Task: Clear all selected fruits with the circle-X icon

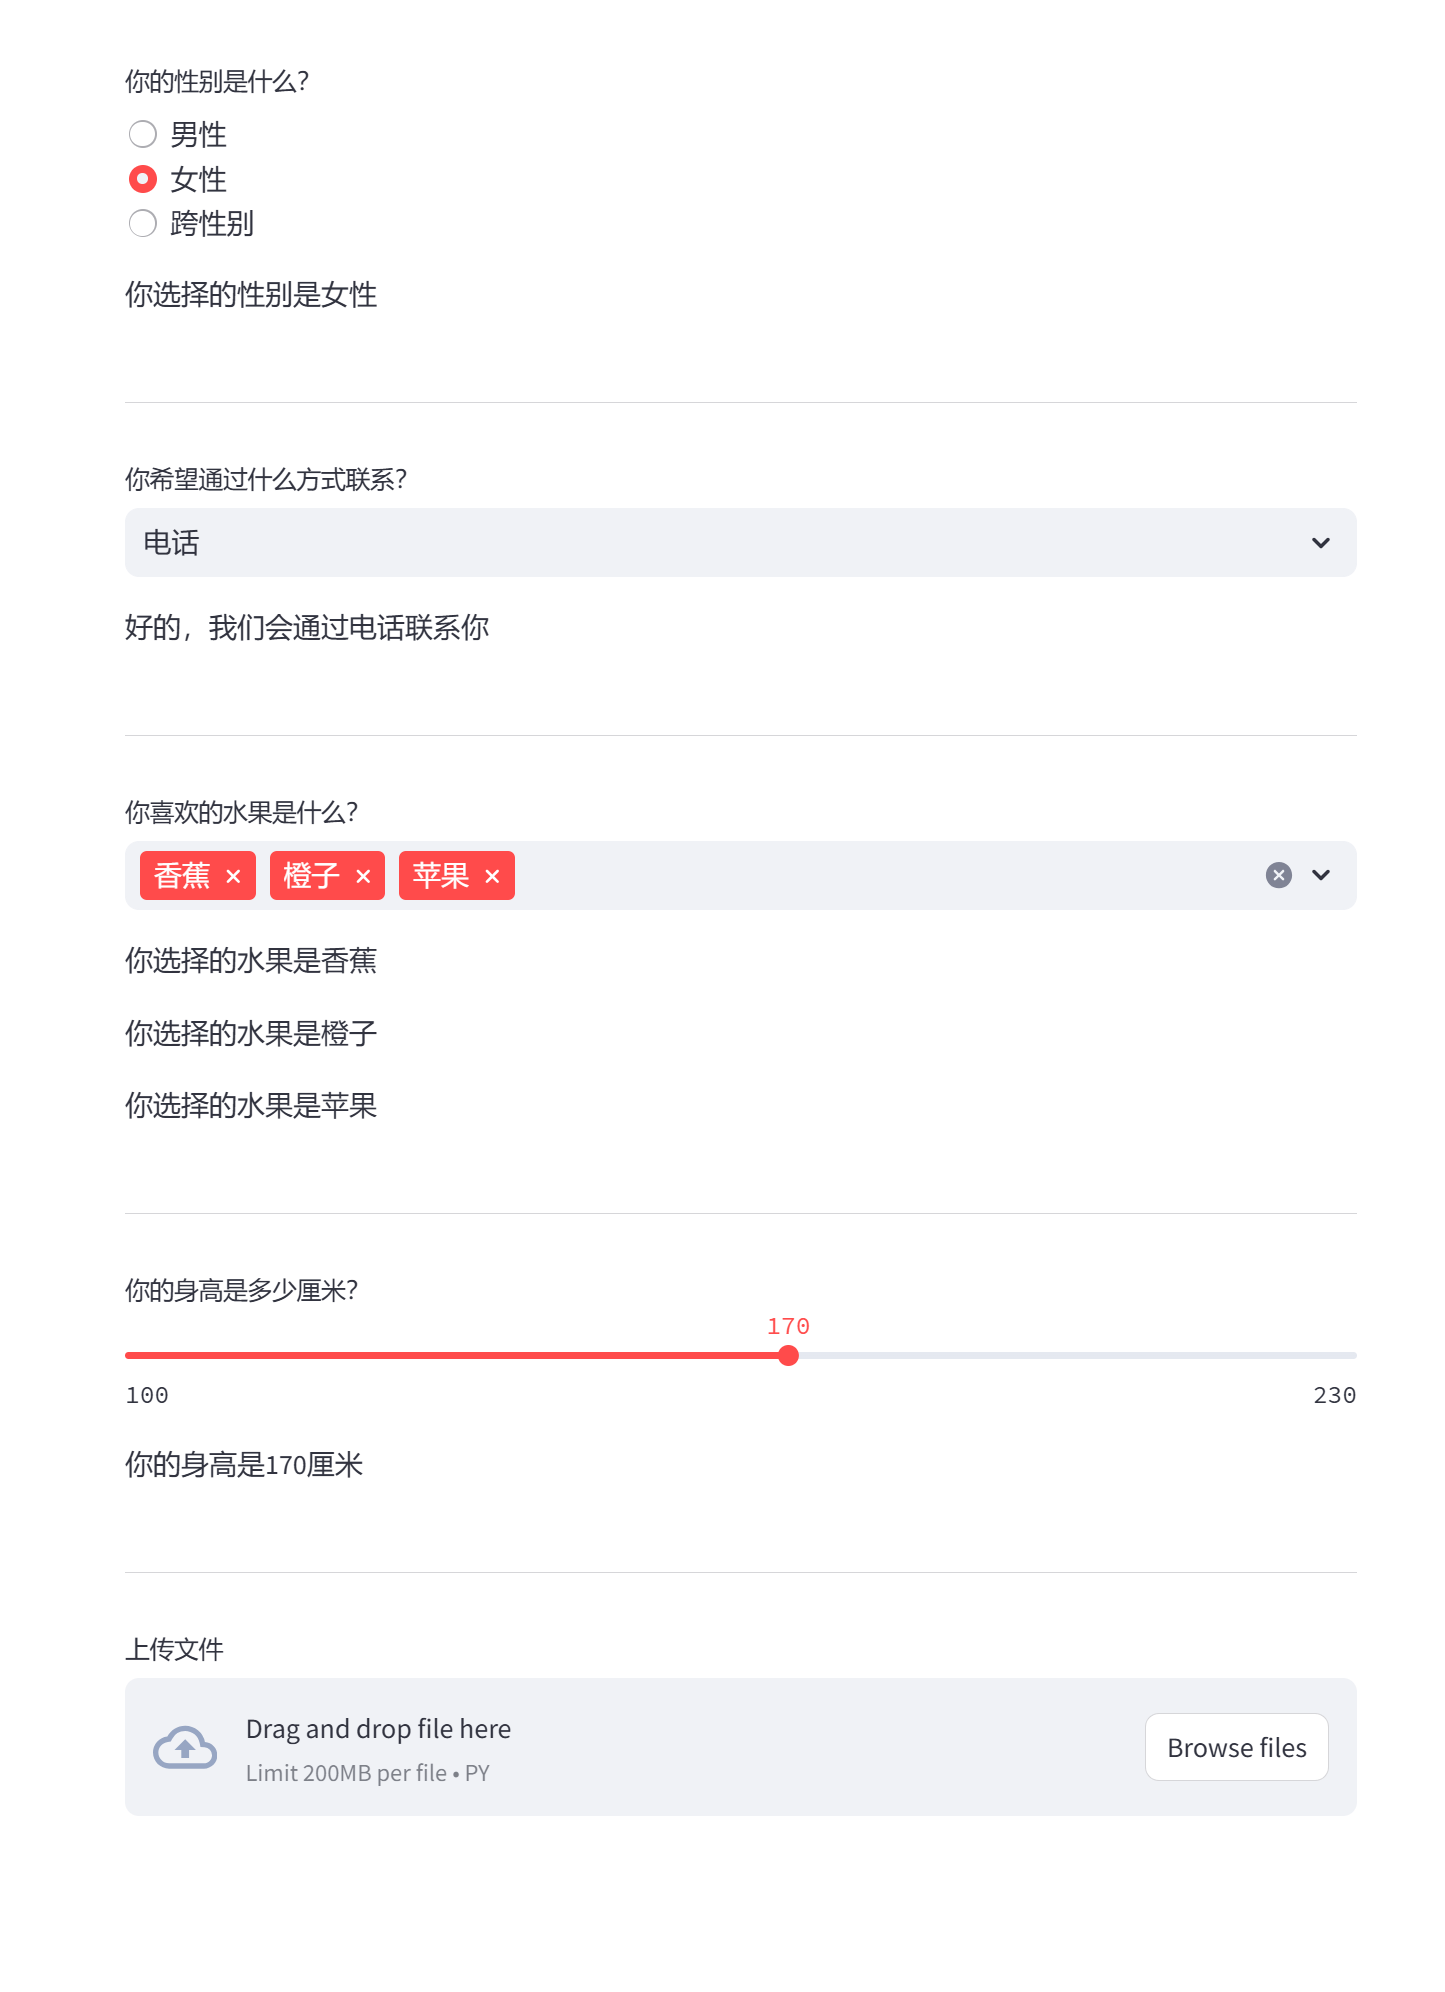Action: point(1278,875)
